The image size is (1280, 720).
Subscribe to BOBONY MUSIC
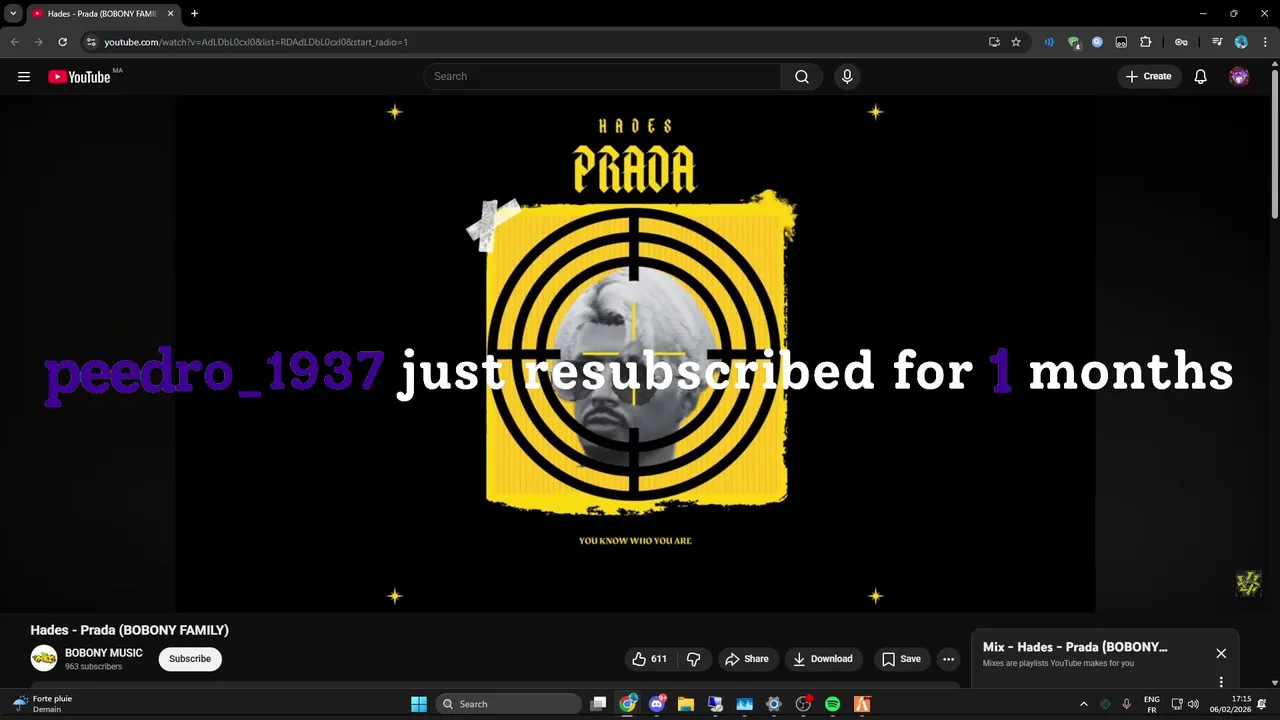[190, 659]
